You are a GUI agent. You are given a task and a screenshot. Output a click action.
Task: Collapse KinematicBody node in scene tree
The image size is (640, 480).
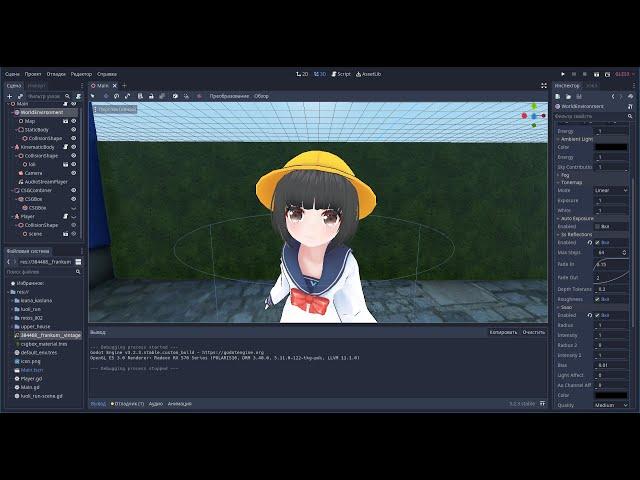point(12,147)
